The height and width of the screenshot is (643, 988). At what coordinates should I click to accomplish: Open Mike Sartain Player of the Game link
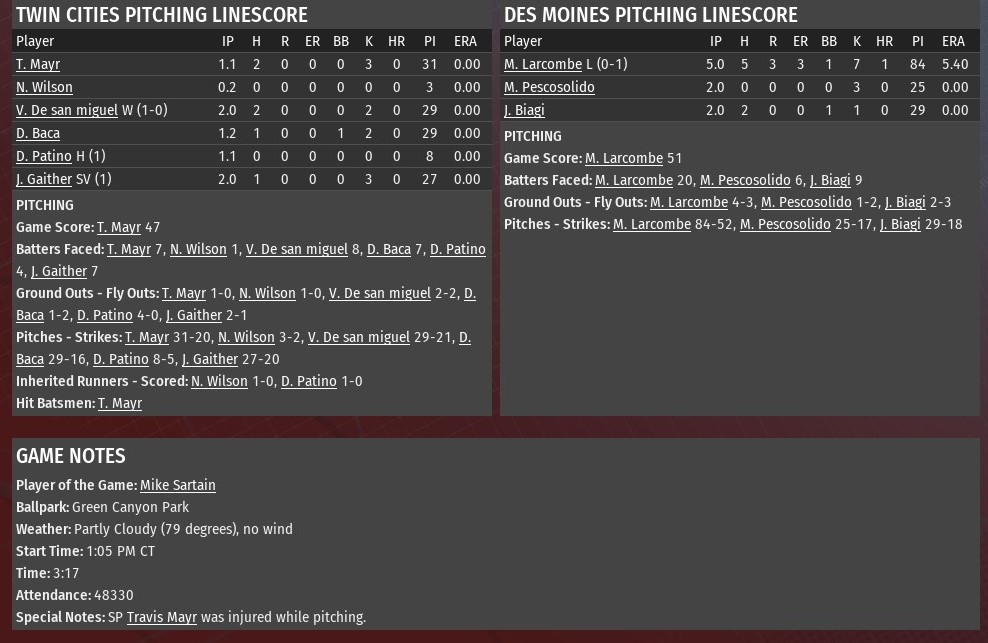178,485
